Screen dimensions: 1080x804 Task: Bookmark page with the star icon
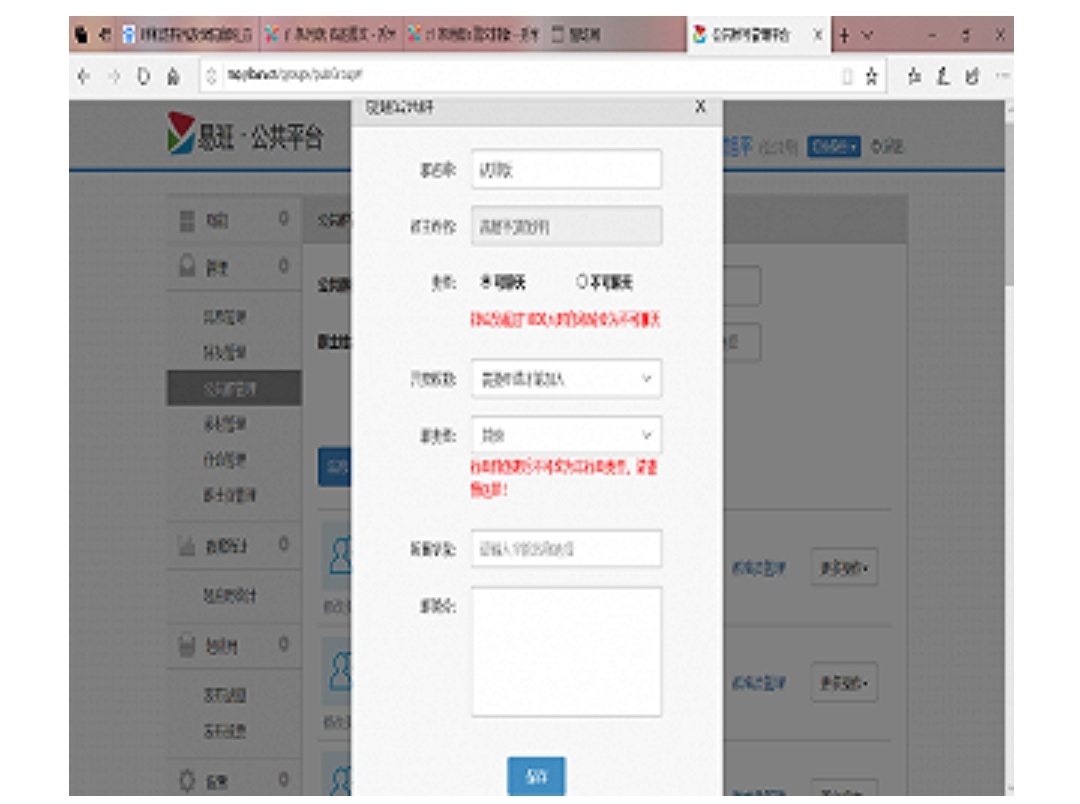click(872, 76)
